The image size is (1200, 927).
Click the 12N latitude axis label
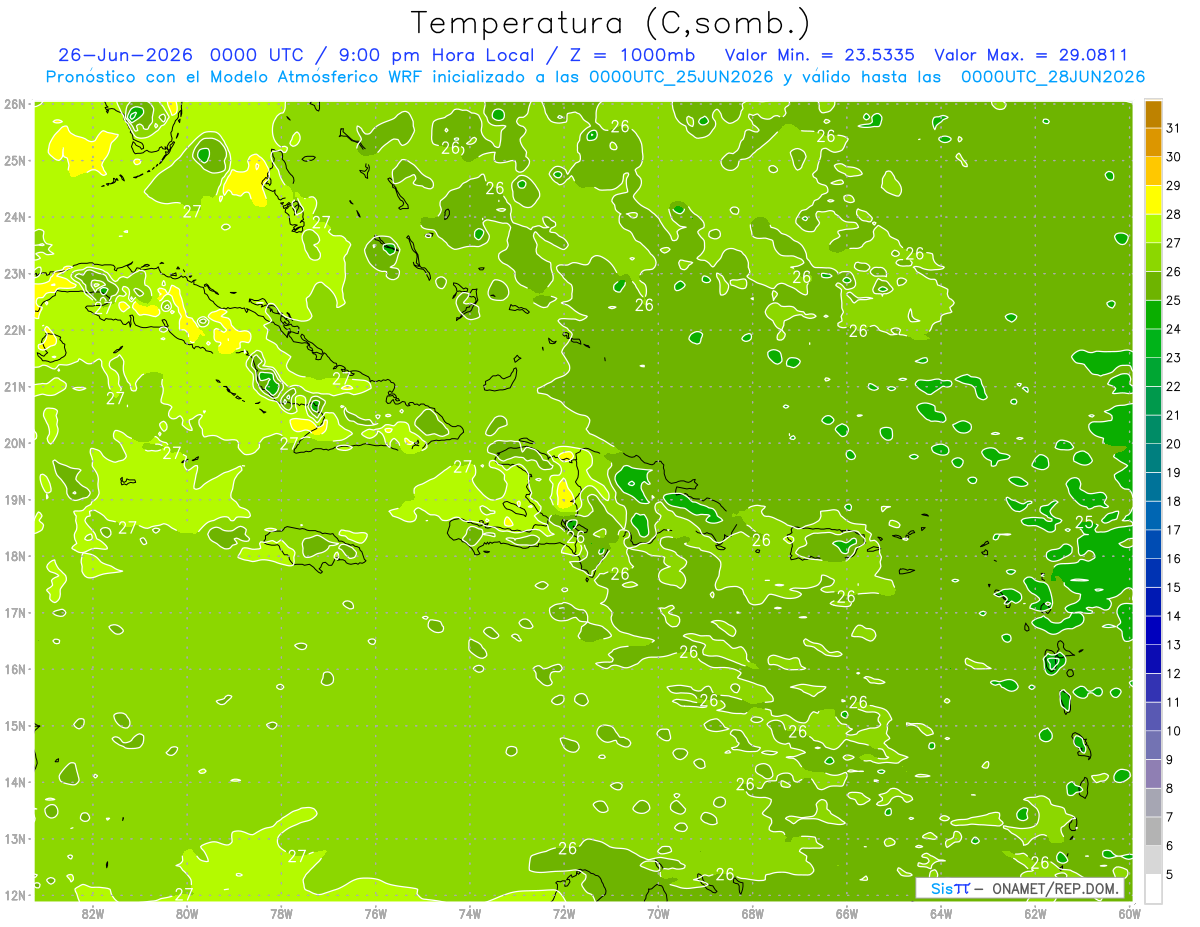tap(15, 895)
